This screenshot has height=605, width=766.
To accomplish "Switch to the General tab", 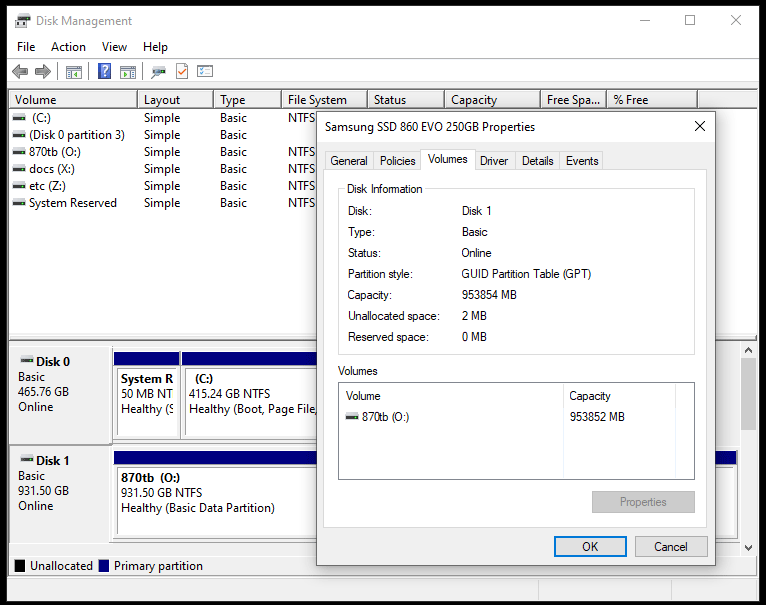I will pos(349,161).
